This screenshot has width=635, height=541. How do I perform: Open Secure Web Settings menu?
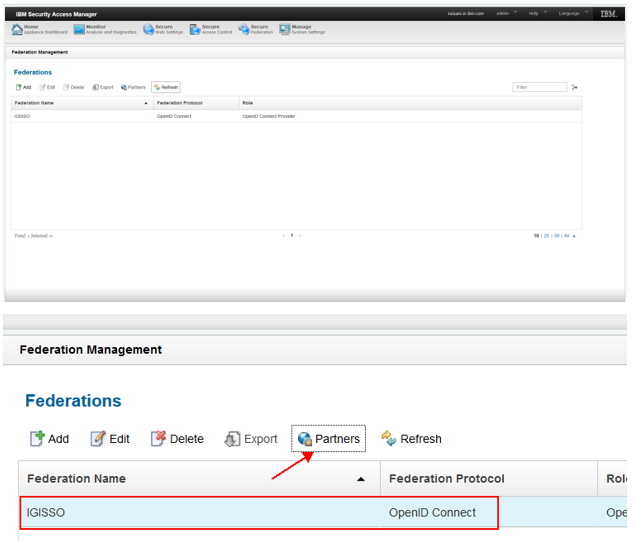pyautogui.click(x=163, y=29)
